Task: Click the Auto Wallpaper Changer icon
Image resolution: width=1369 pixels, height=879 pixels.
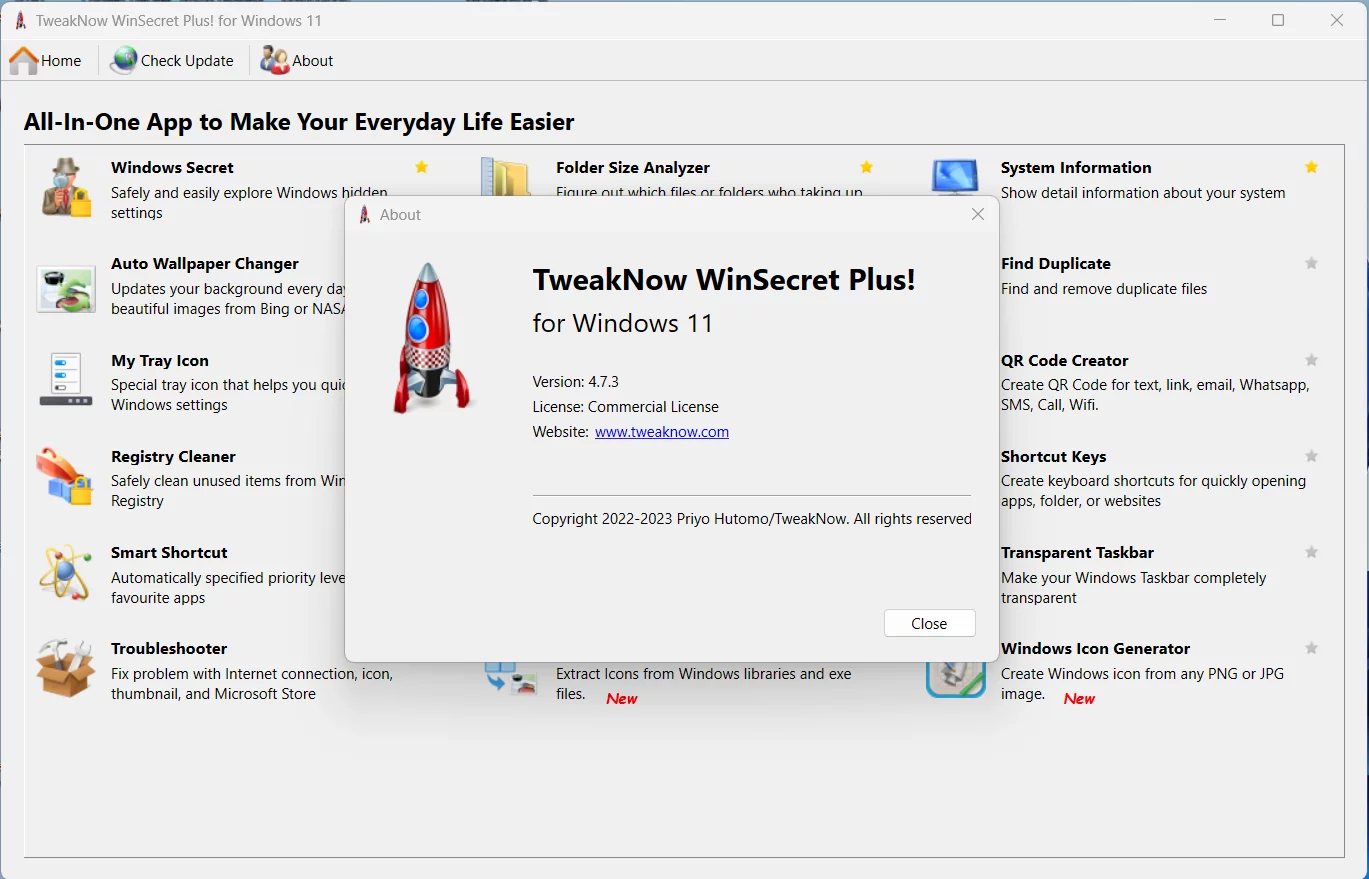Action: point(66,289)
